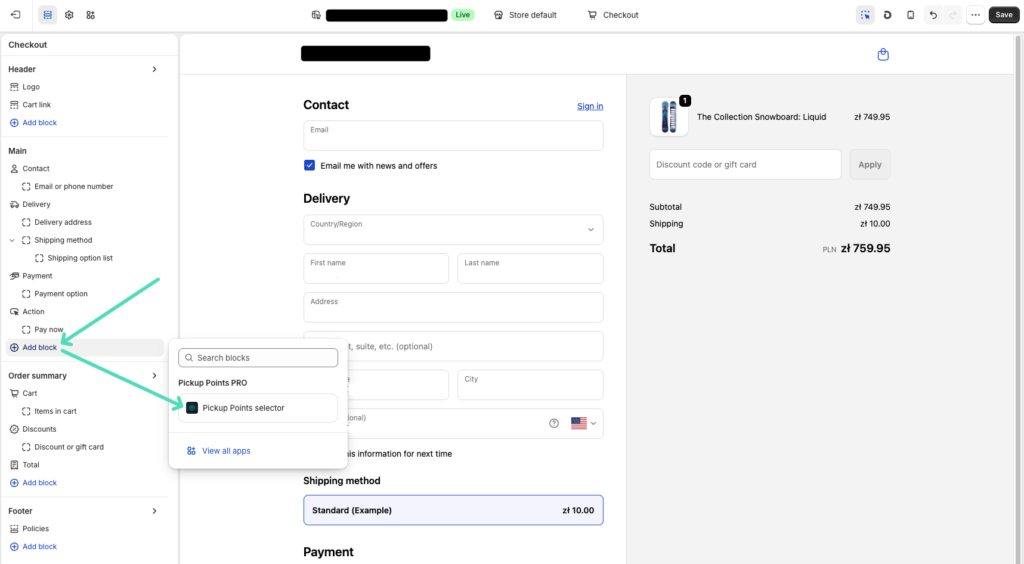Viewport: 1024px width, 564px height.
Task: Switch to mobile preview icon
Action: click(910, 15)
